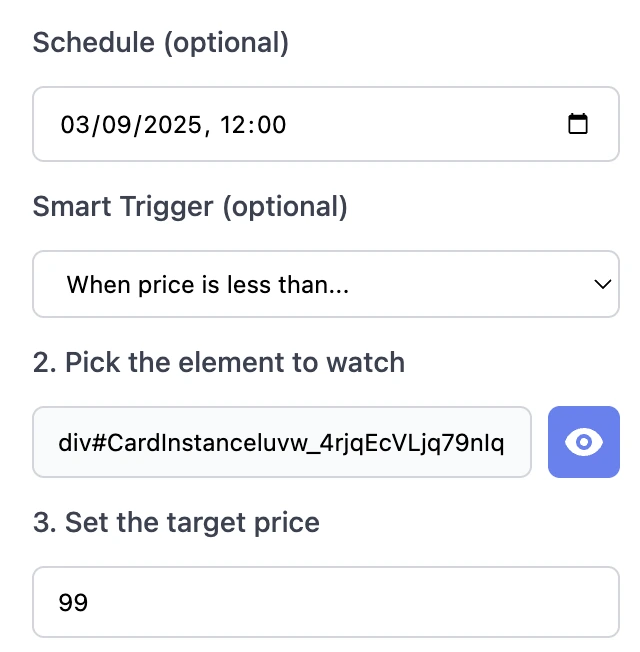
Task: Click the "2. Pick the element to watch" heading
Action: (x=218, y=362)
